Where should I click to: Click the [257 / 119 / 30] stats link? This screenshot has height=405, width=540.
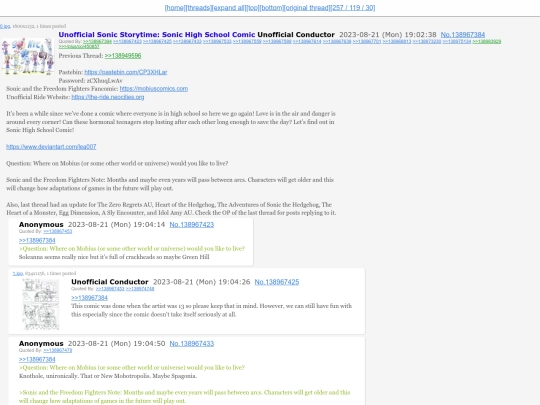coord(353,8)
